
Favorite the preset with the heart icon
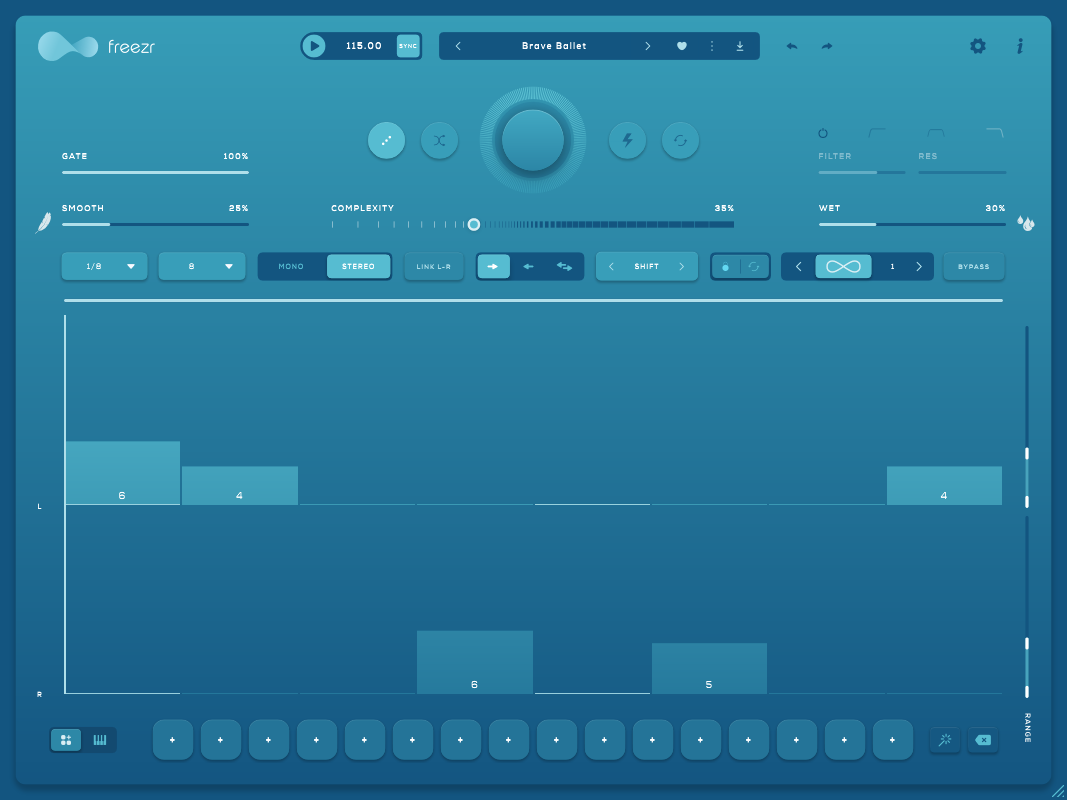(682, 46)
